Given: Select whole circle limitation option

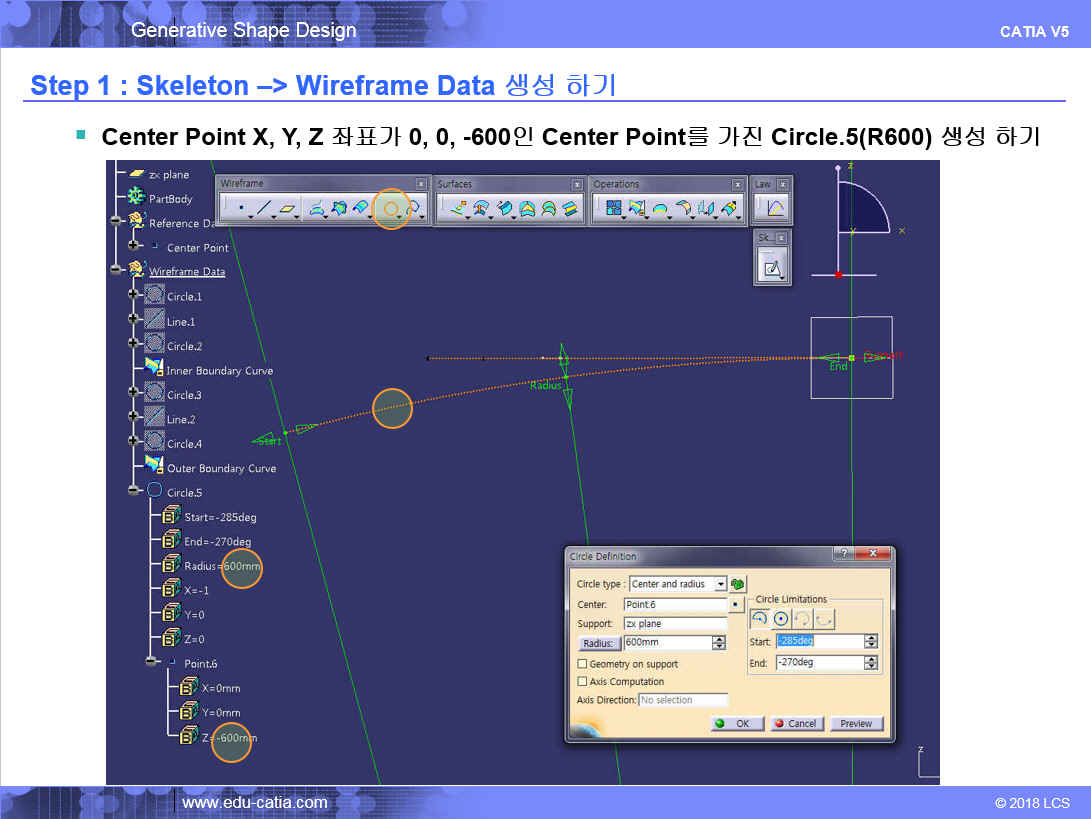Looking at the screenshot, I should [781, 619].
